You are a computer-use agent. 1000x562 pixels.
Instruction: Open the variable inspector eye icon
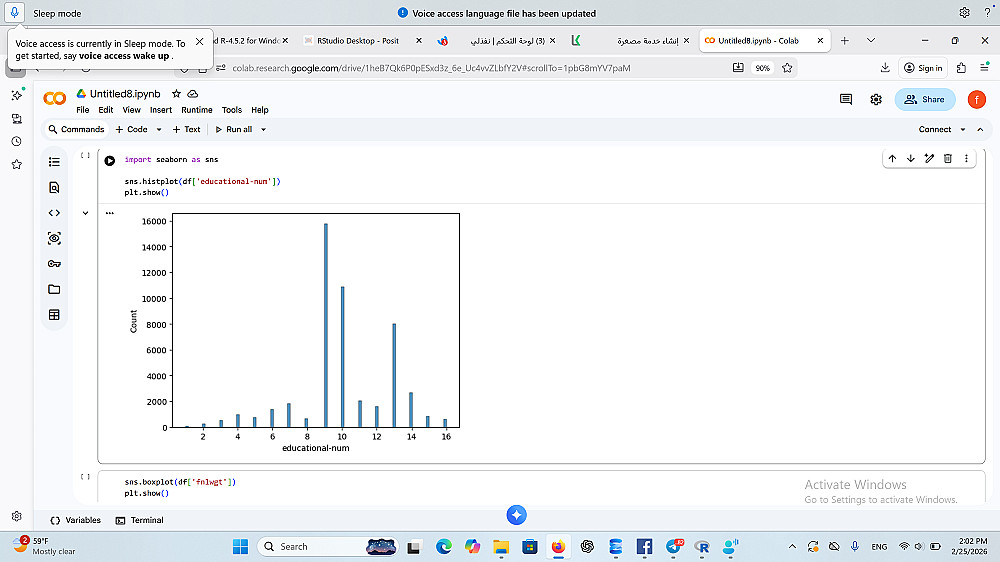pos(54,239)
